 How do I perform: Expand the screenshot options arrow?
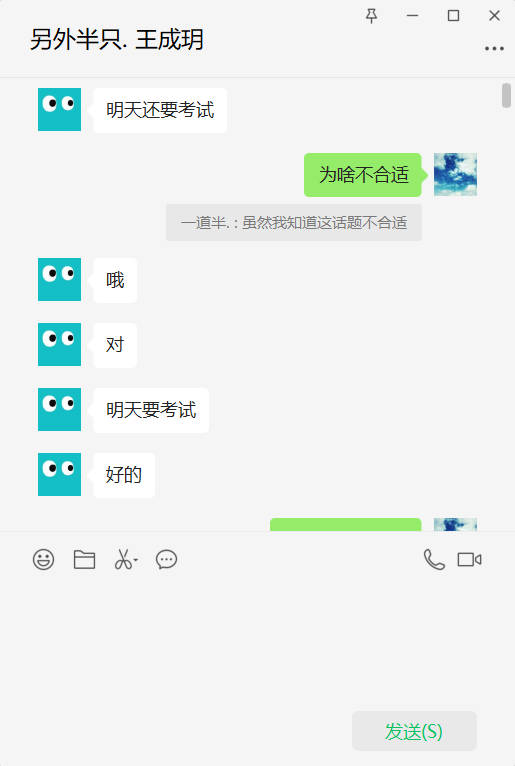(136, 560)
